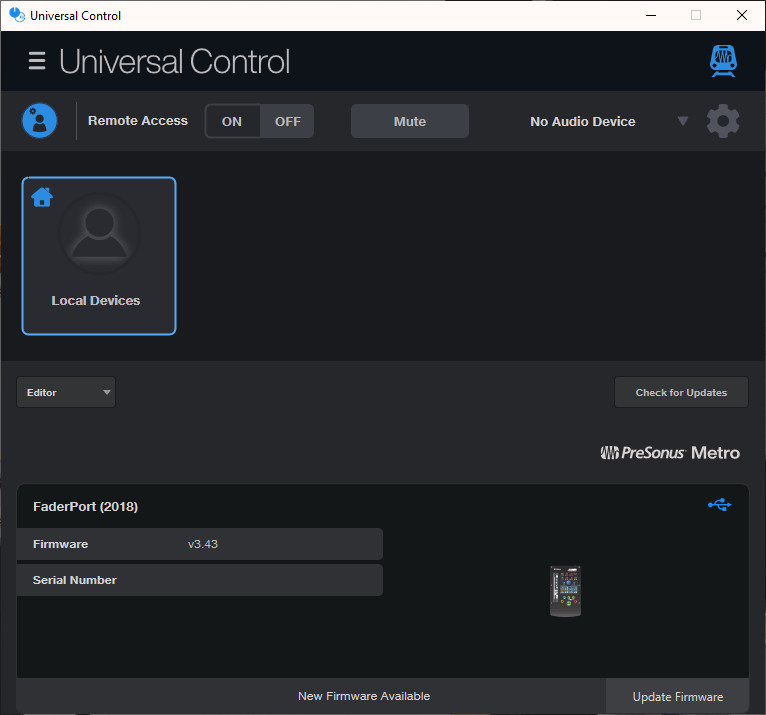Click the FaderPort (2018) device name
This screenshot has height=715, width=766.
85,506
